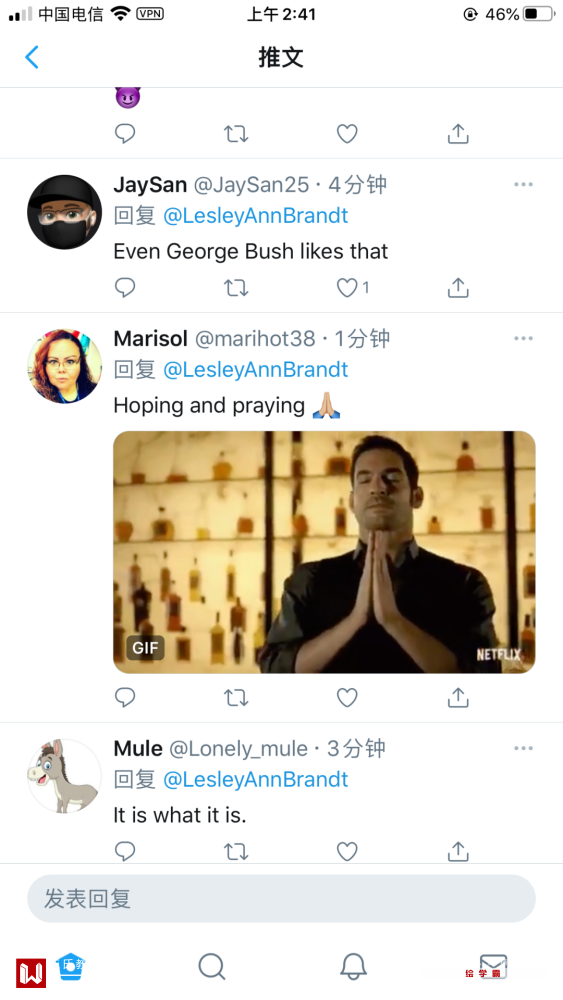Open the Notifications bell tab
The image size is (563, 1000).
(x=353, y=967)
